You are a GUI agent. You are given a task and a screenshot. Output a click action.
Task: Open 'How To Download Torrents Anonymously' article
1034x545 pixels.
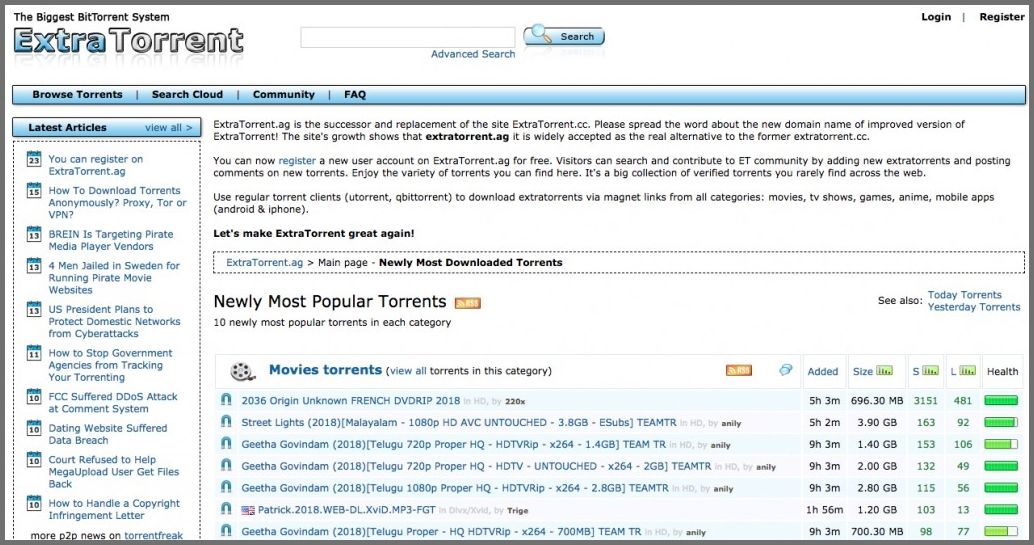117,203
